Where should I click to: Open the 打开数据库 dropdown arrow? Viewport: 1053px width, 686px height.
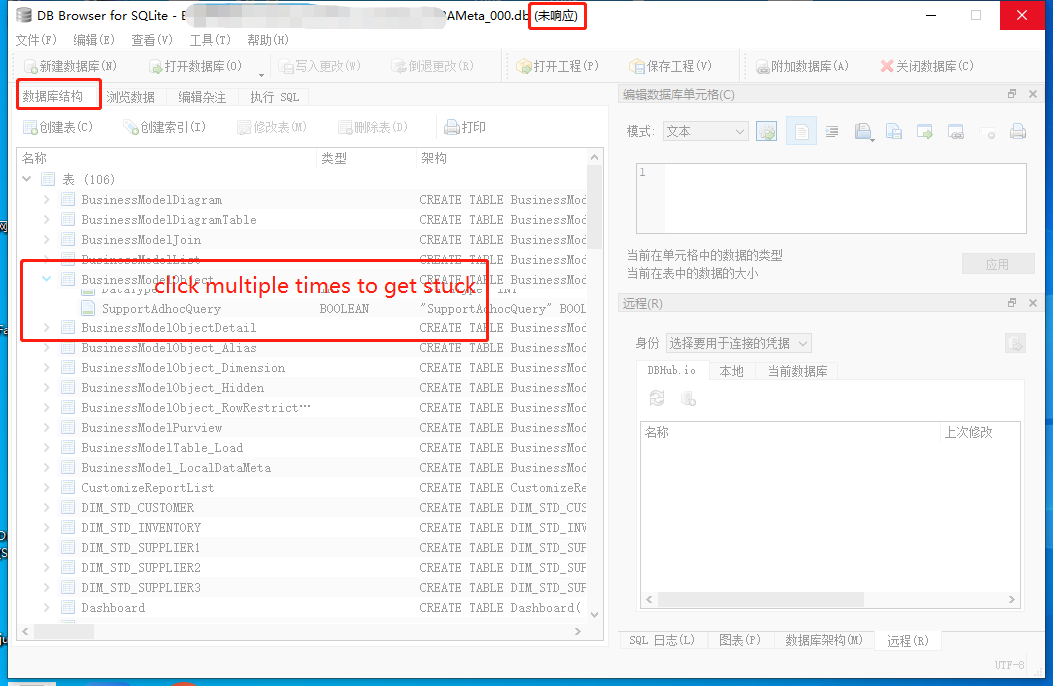pos(261,74)
